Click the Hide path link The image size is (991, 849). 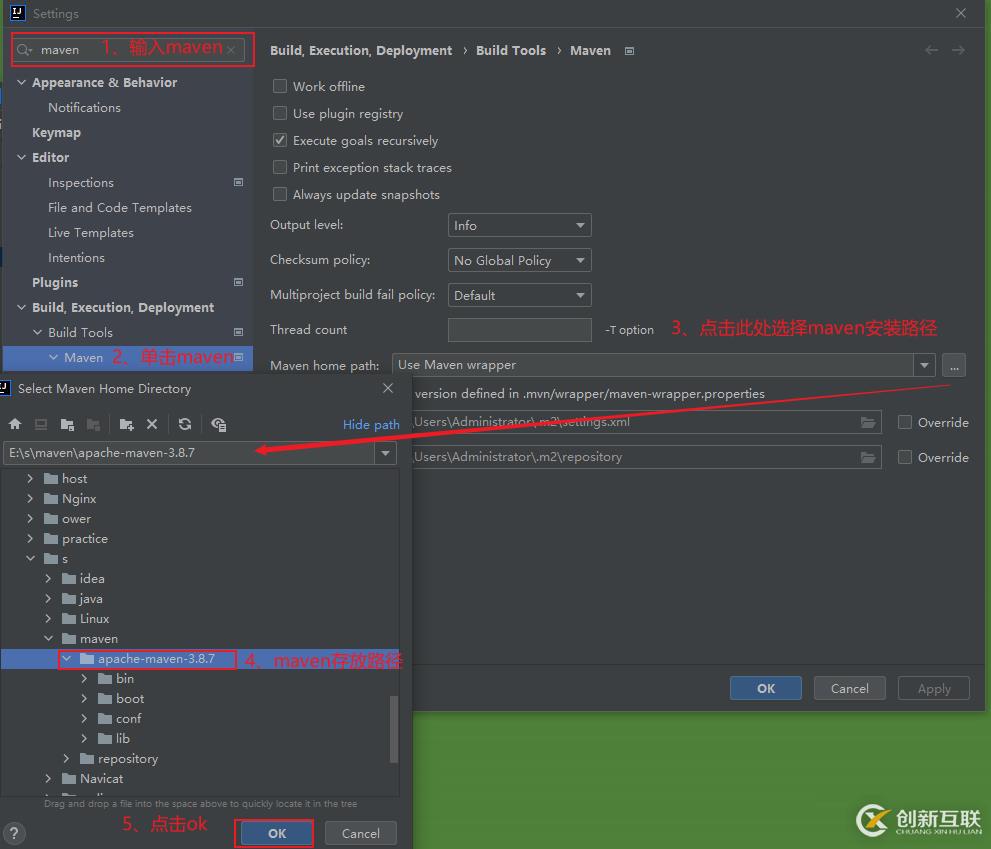(371, 425)
